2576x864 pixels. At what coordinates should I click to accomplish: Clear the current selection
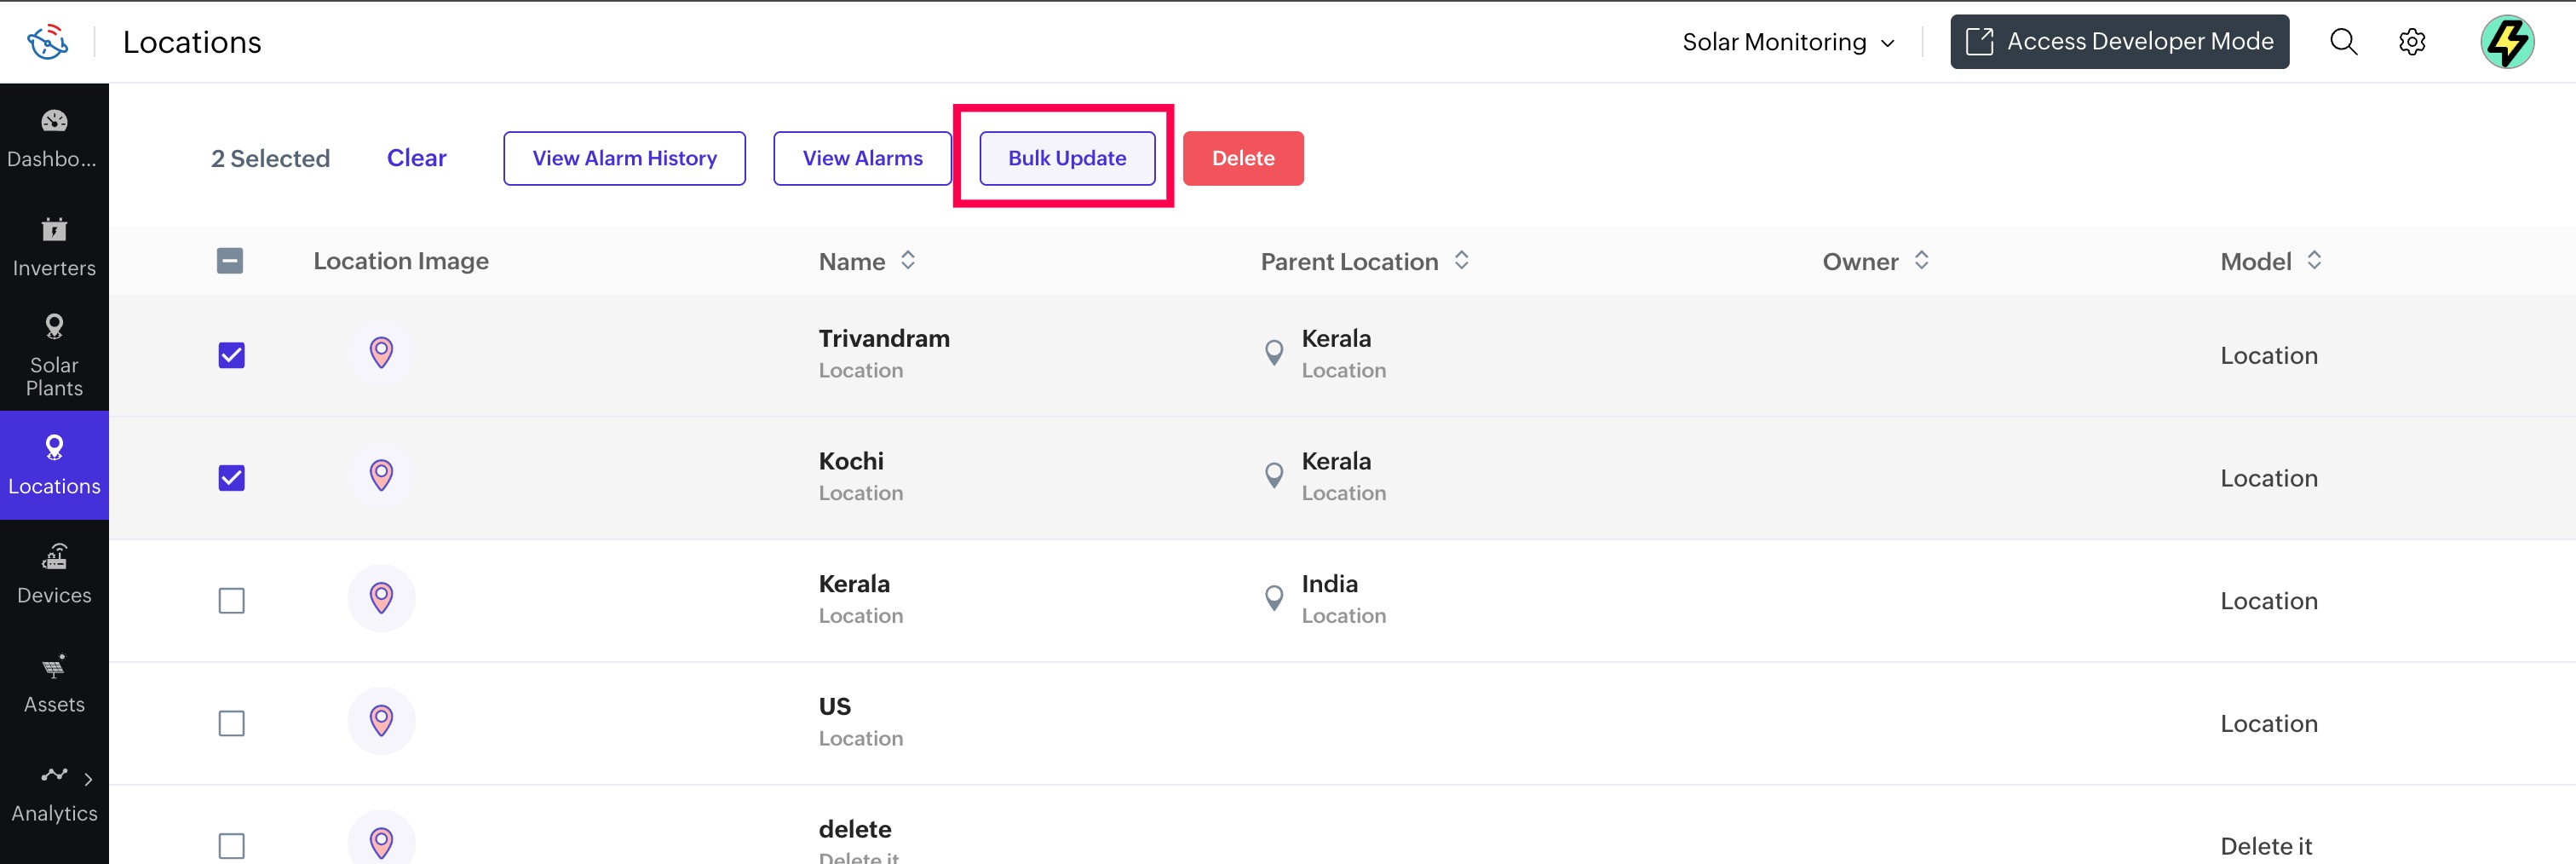coord(416,158)
